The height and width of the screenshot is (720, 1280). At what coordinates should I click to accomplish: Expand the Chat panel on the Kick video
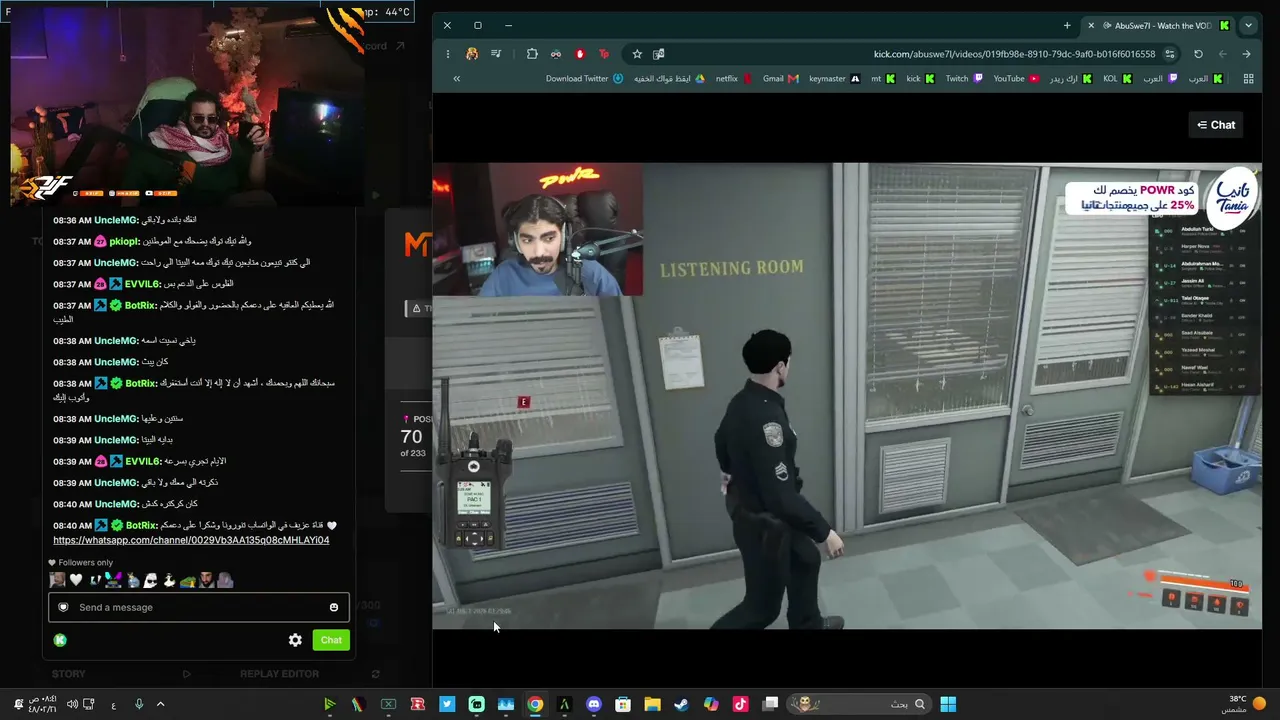[x=1216, y=125]
